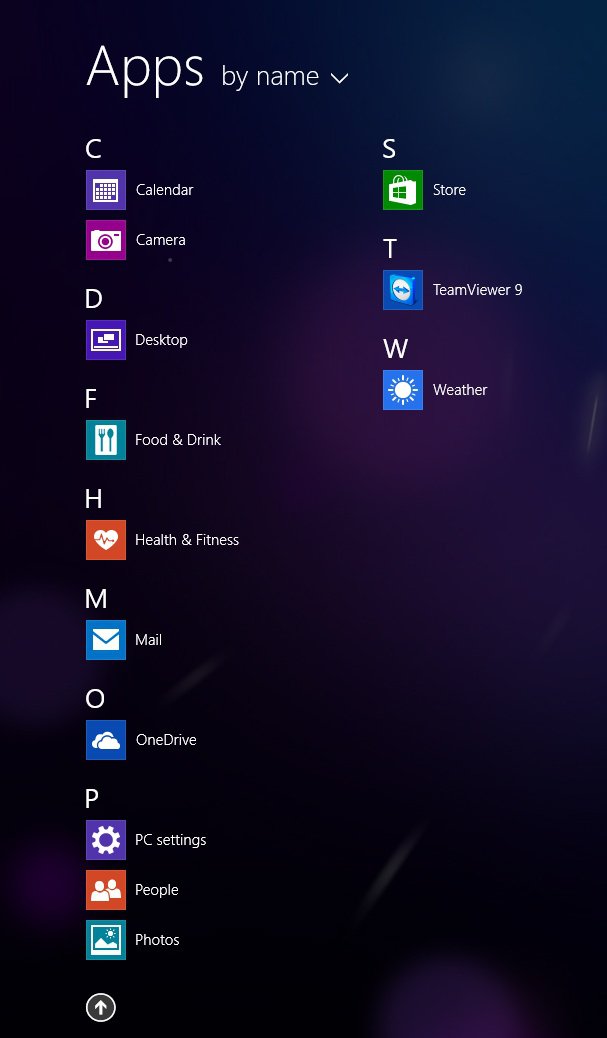The height and width of the screenshot is (1038, 607).
Task: Launch the Health & Fitness heart icon
Action: 106,540
